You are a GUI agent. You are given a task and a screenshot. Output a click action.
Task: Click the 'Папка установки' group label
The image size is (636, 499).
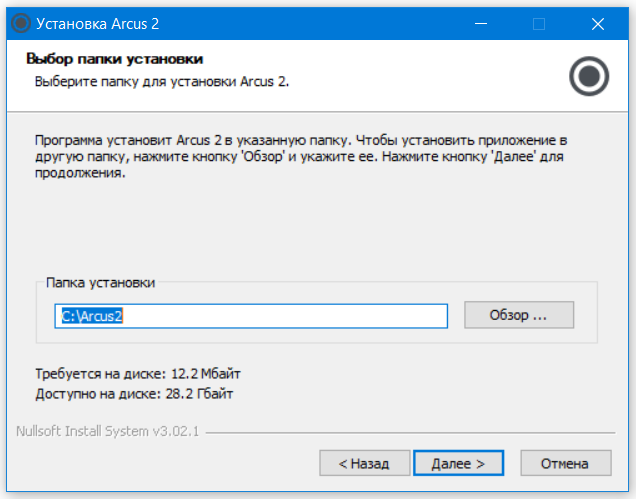pyautogui.click(x=100, y=282)
